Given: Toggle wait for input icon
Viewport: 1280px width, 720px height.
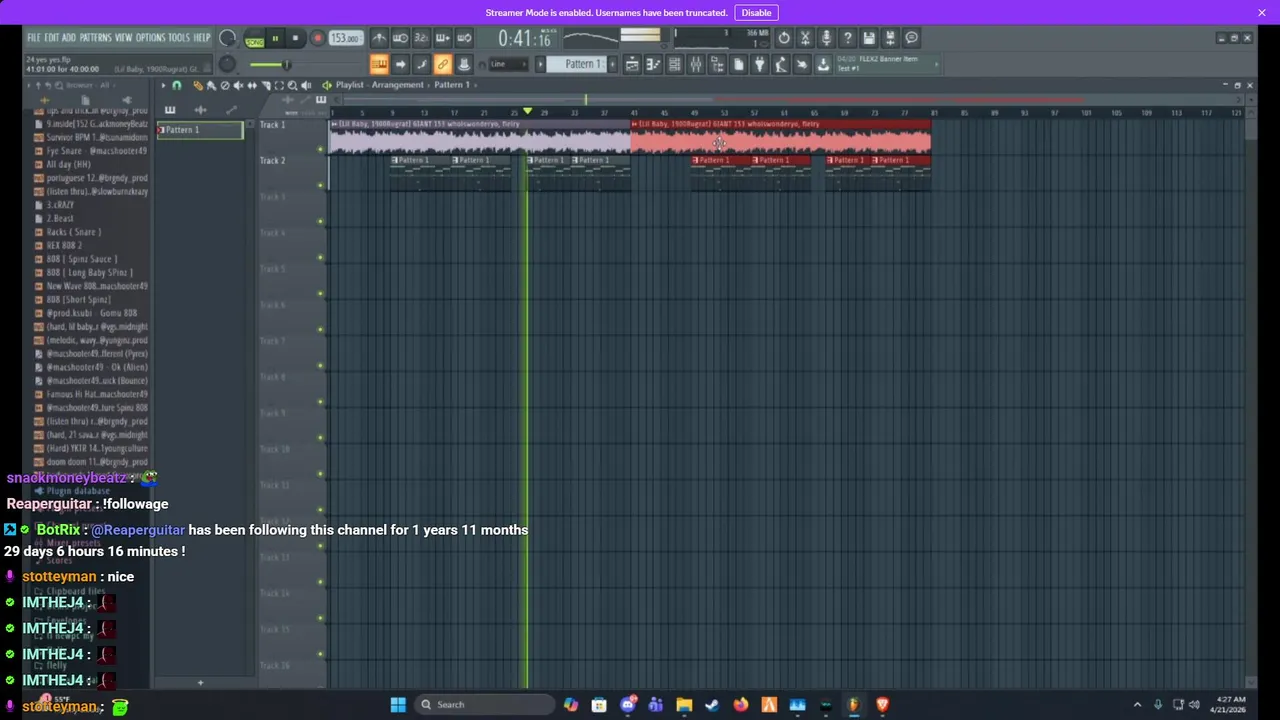Looking at the screenshot, I should [400, 38].
